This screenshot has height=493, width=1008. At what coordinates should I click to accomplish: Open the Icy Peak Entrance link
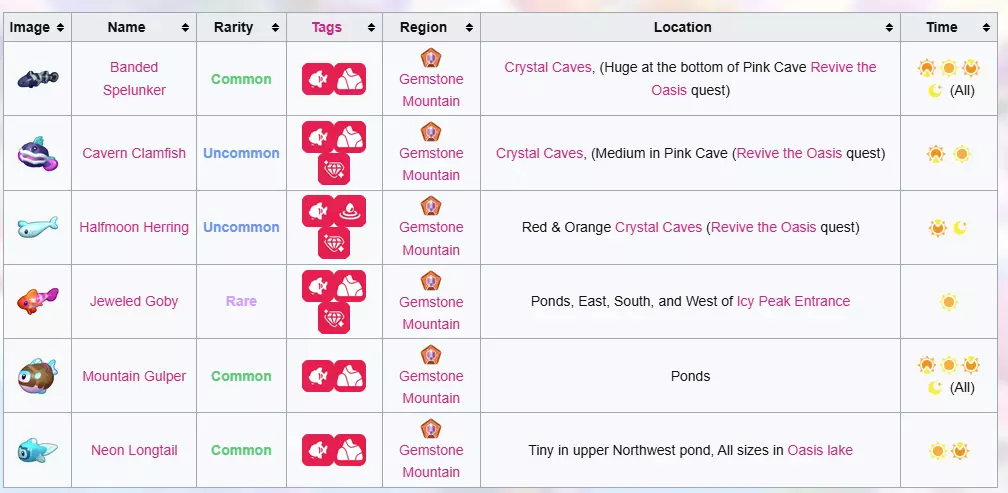(793, 301)
